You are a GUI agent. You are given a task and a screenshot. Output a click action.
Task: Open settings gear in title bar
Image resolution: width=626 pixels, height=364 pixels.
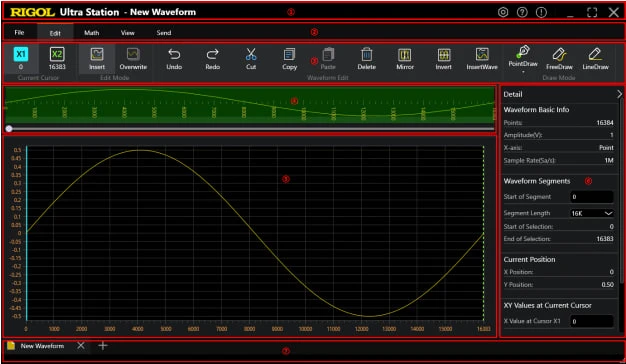click(503, 12)
